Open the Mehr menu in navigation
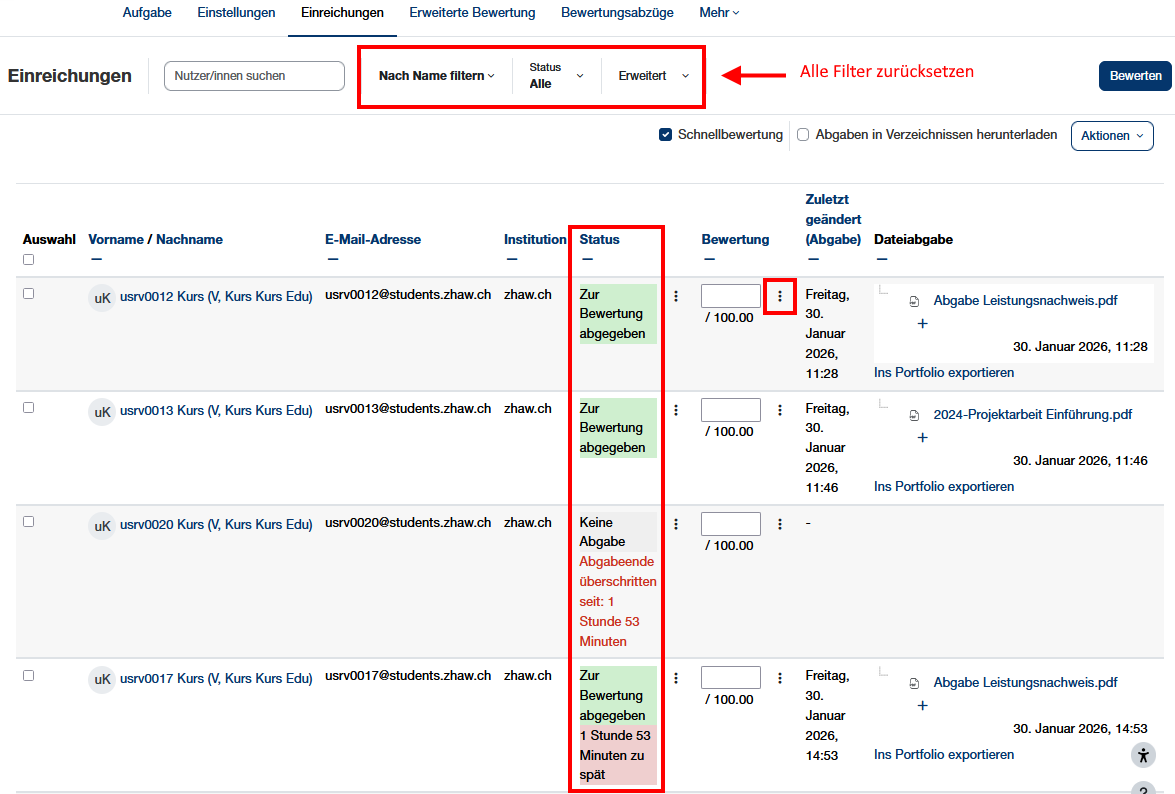 click(719, 13)
